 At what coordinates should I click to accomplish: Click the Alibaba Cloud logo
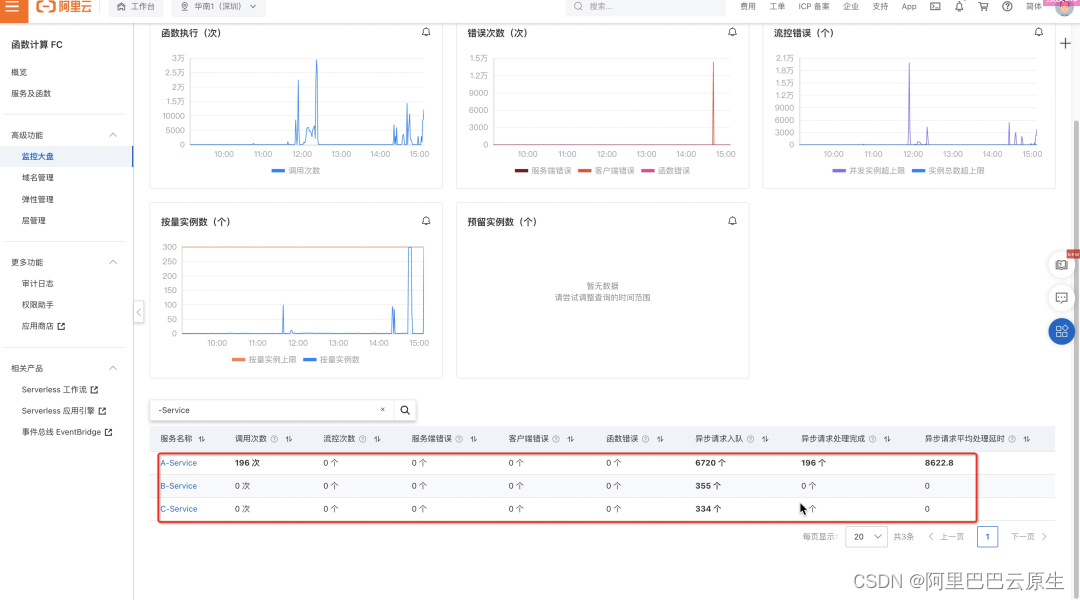(x=64, y=7)
